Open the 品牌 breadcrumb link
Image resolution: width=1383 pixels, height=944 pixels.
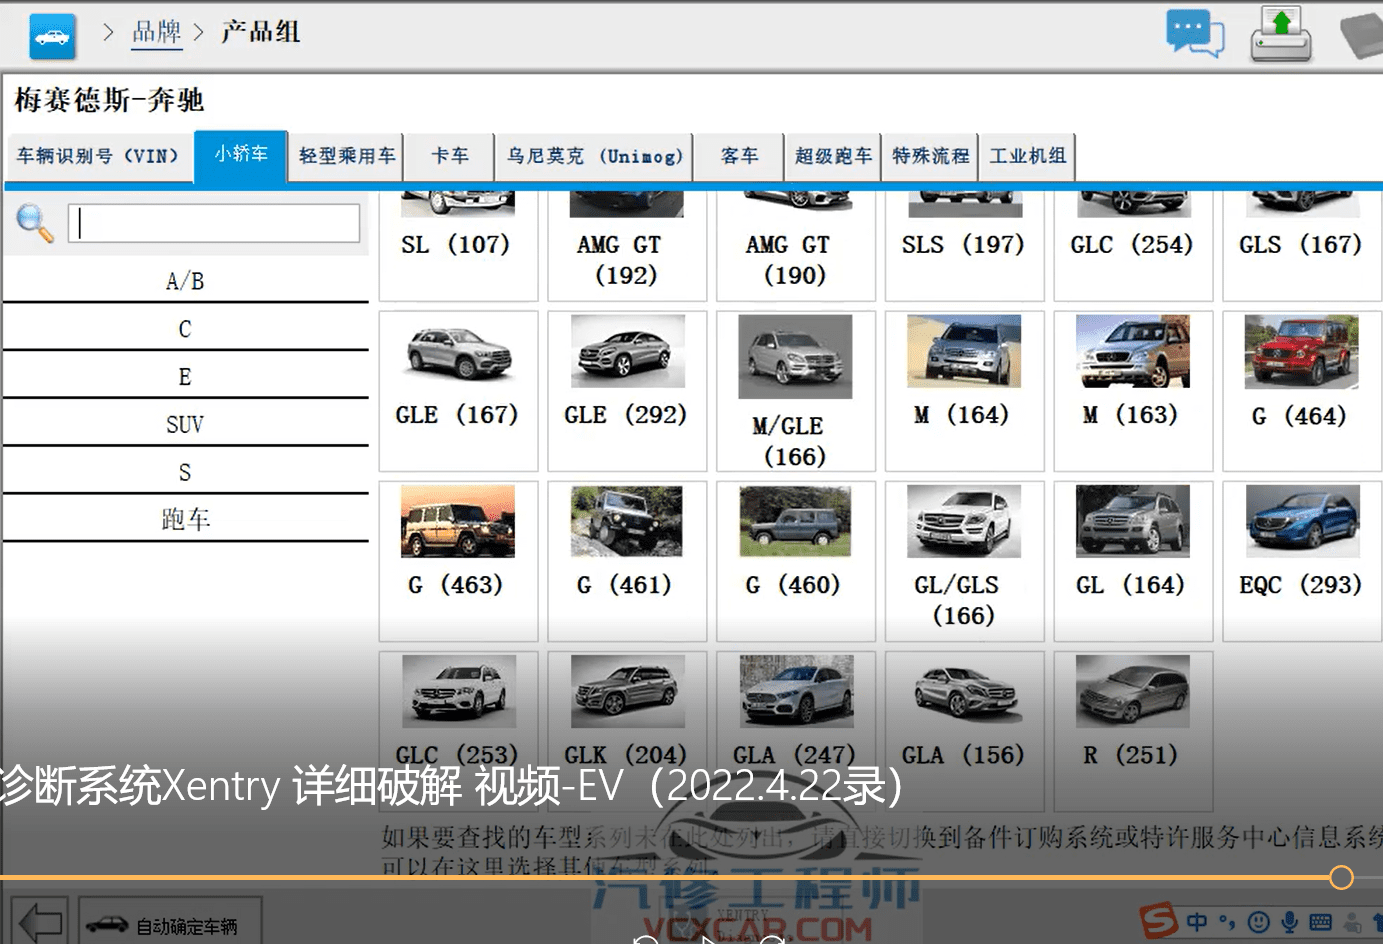click(x=156, y=31)
